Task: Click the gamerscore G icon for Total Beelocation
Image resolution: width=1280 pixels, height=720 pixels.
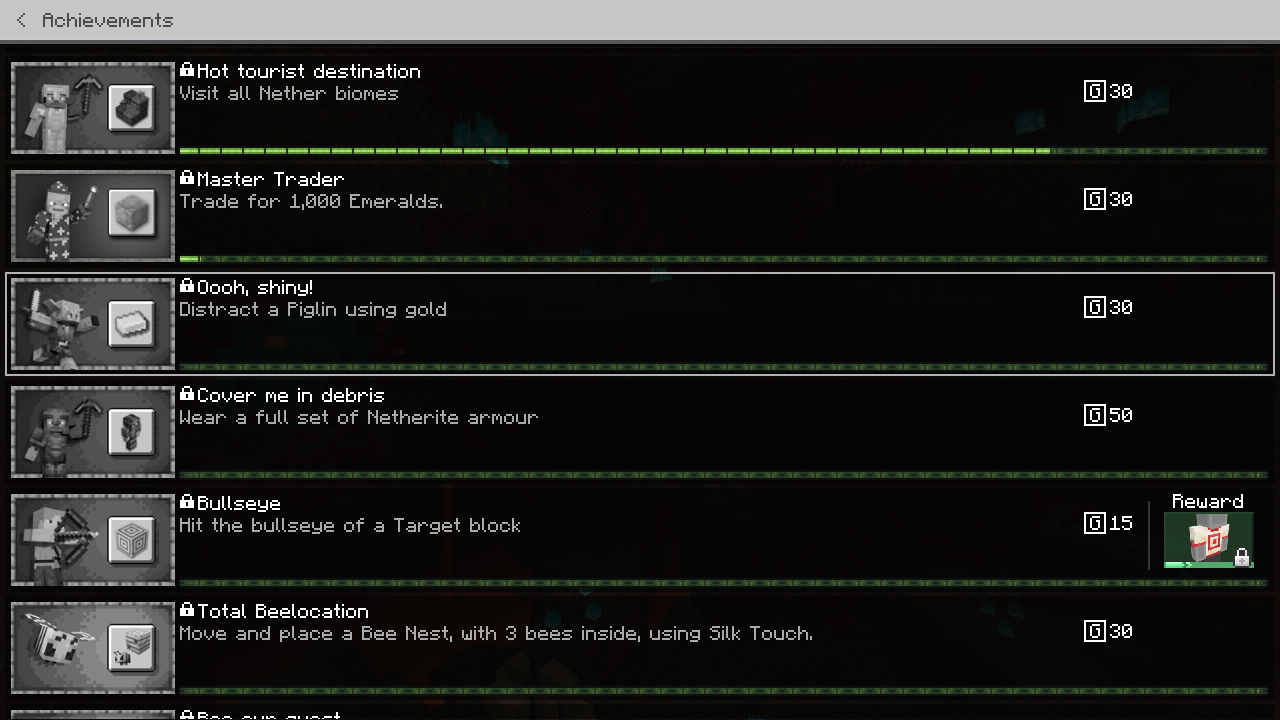Action: [x=1095, y=631]
